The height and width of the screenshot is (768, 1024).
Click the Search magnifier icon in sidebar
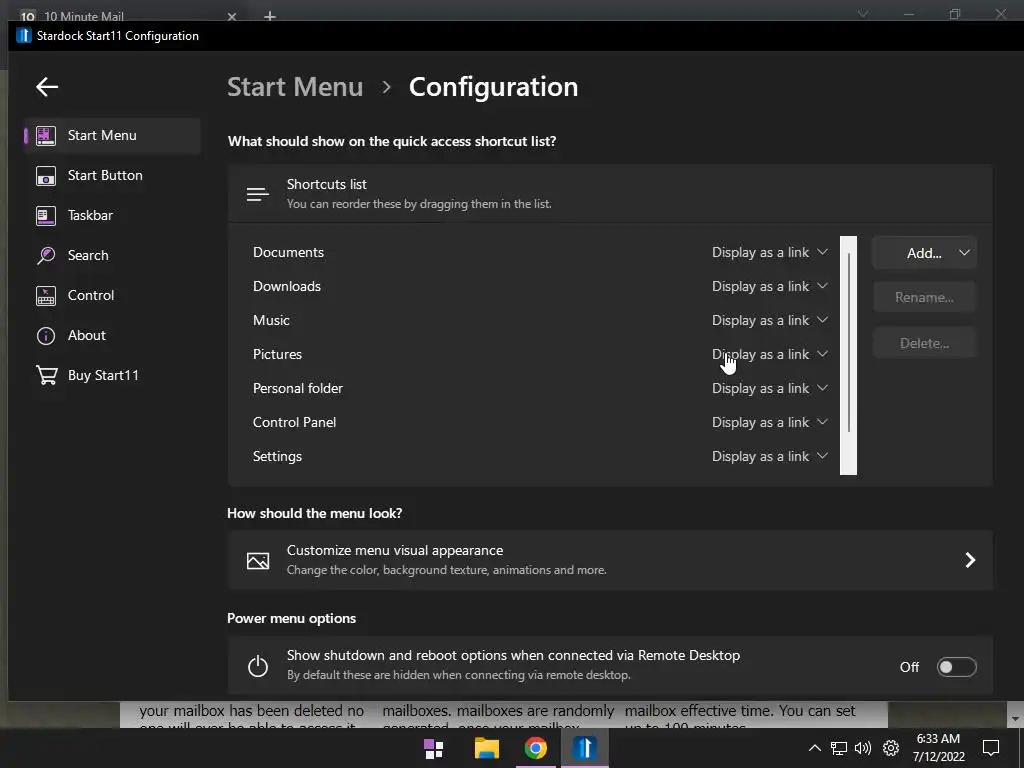click(46, 255)
